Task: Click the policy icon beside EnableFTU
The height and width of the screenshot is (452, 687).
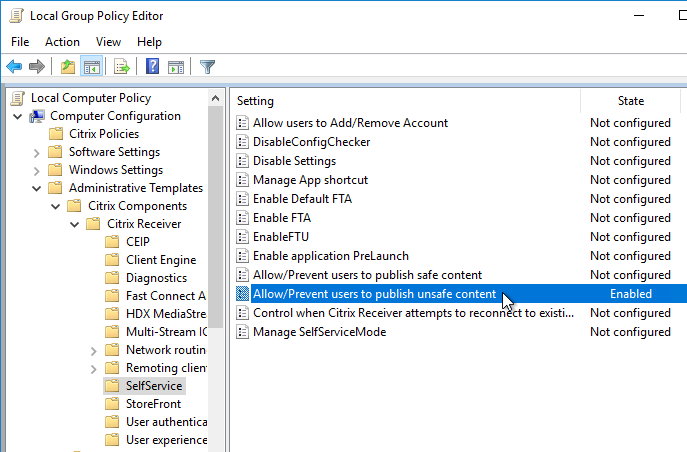Action: point(242,237)
